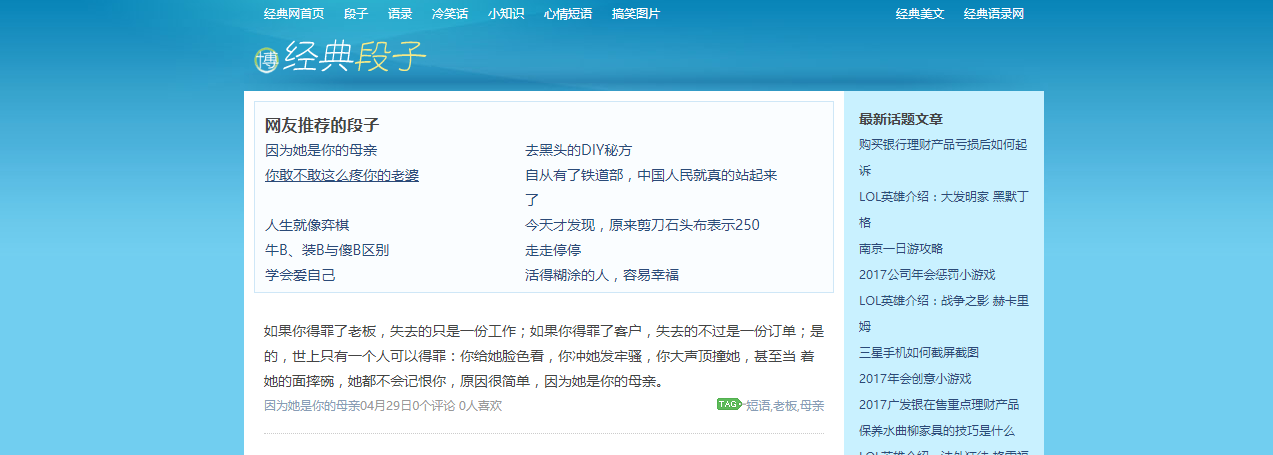Open the 冷笑话 section
1273x455 pixels.
coord(450,14)
